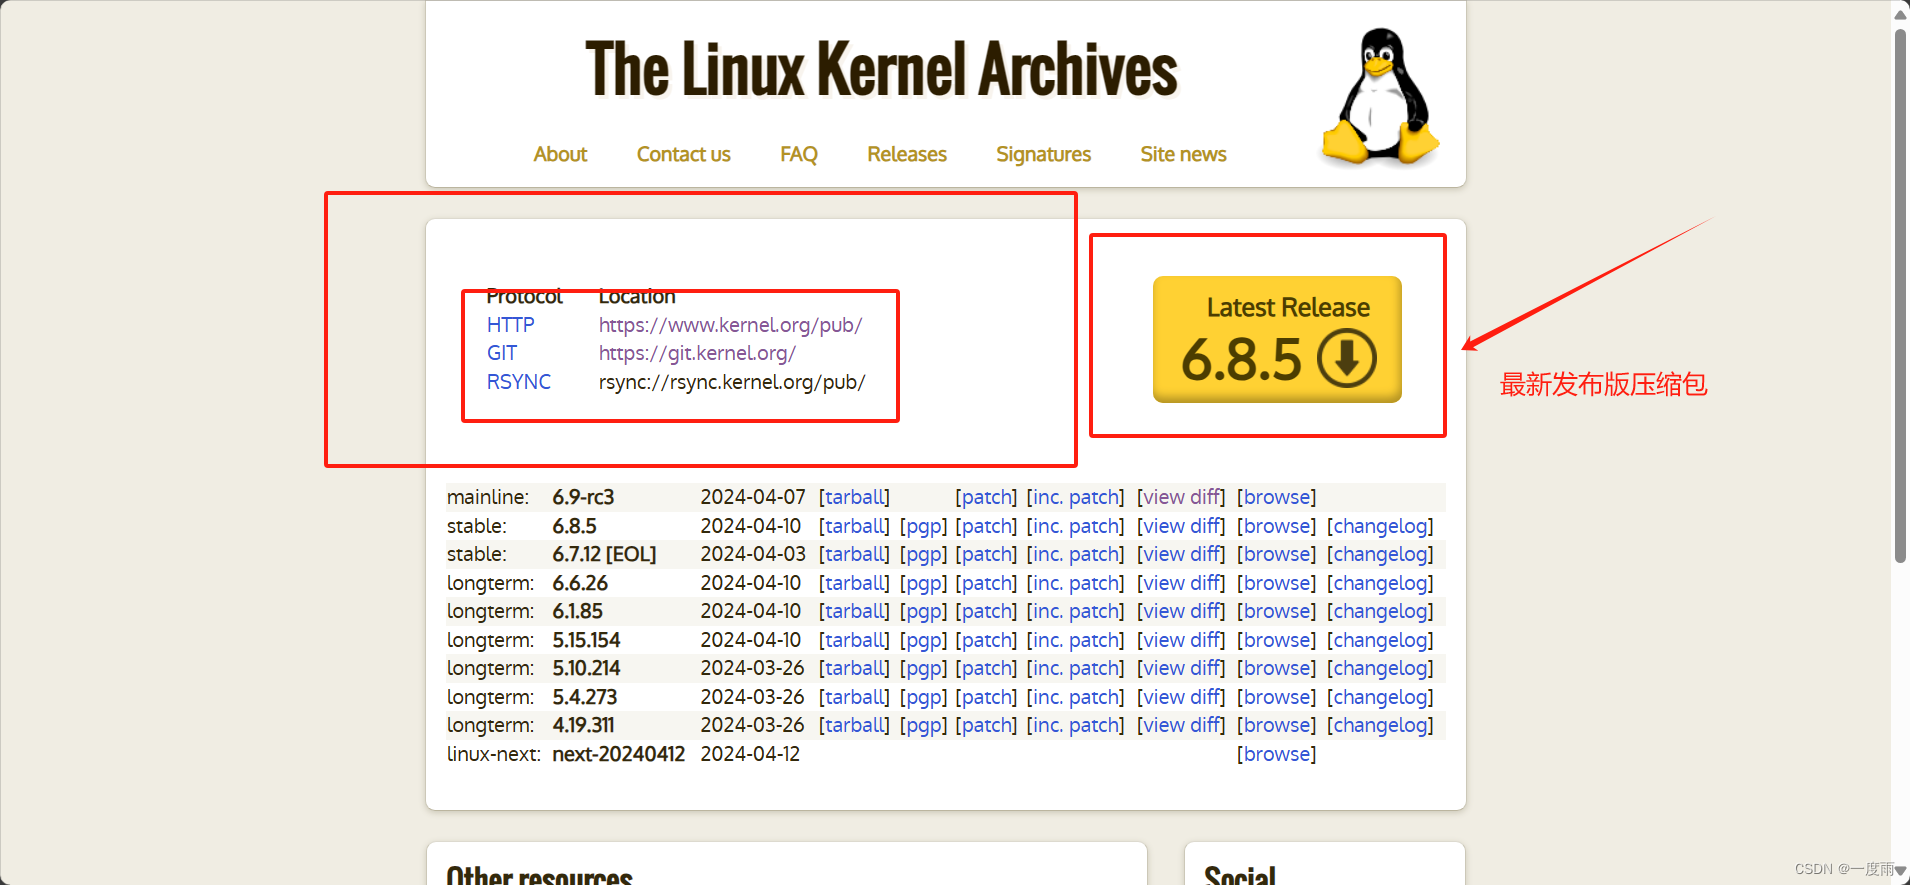The height and width of the screenshot is (885, 1910).
Task: Open pgp for longterm 6.1.85
Action: tap(923, 611)
